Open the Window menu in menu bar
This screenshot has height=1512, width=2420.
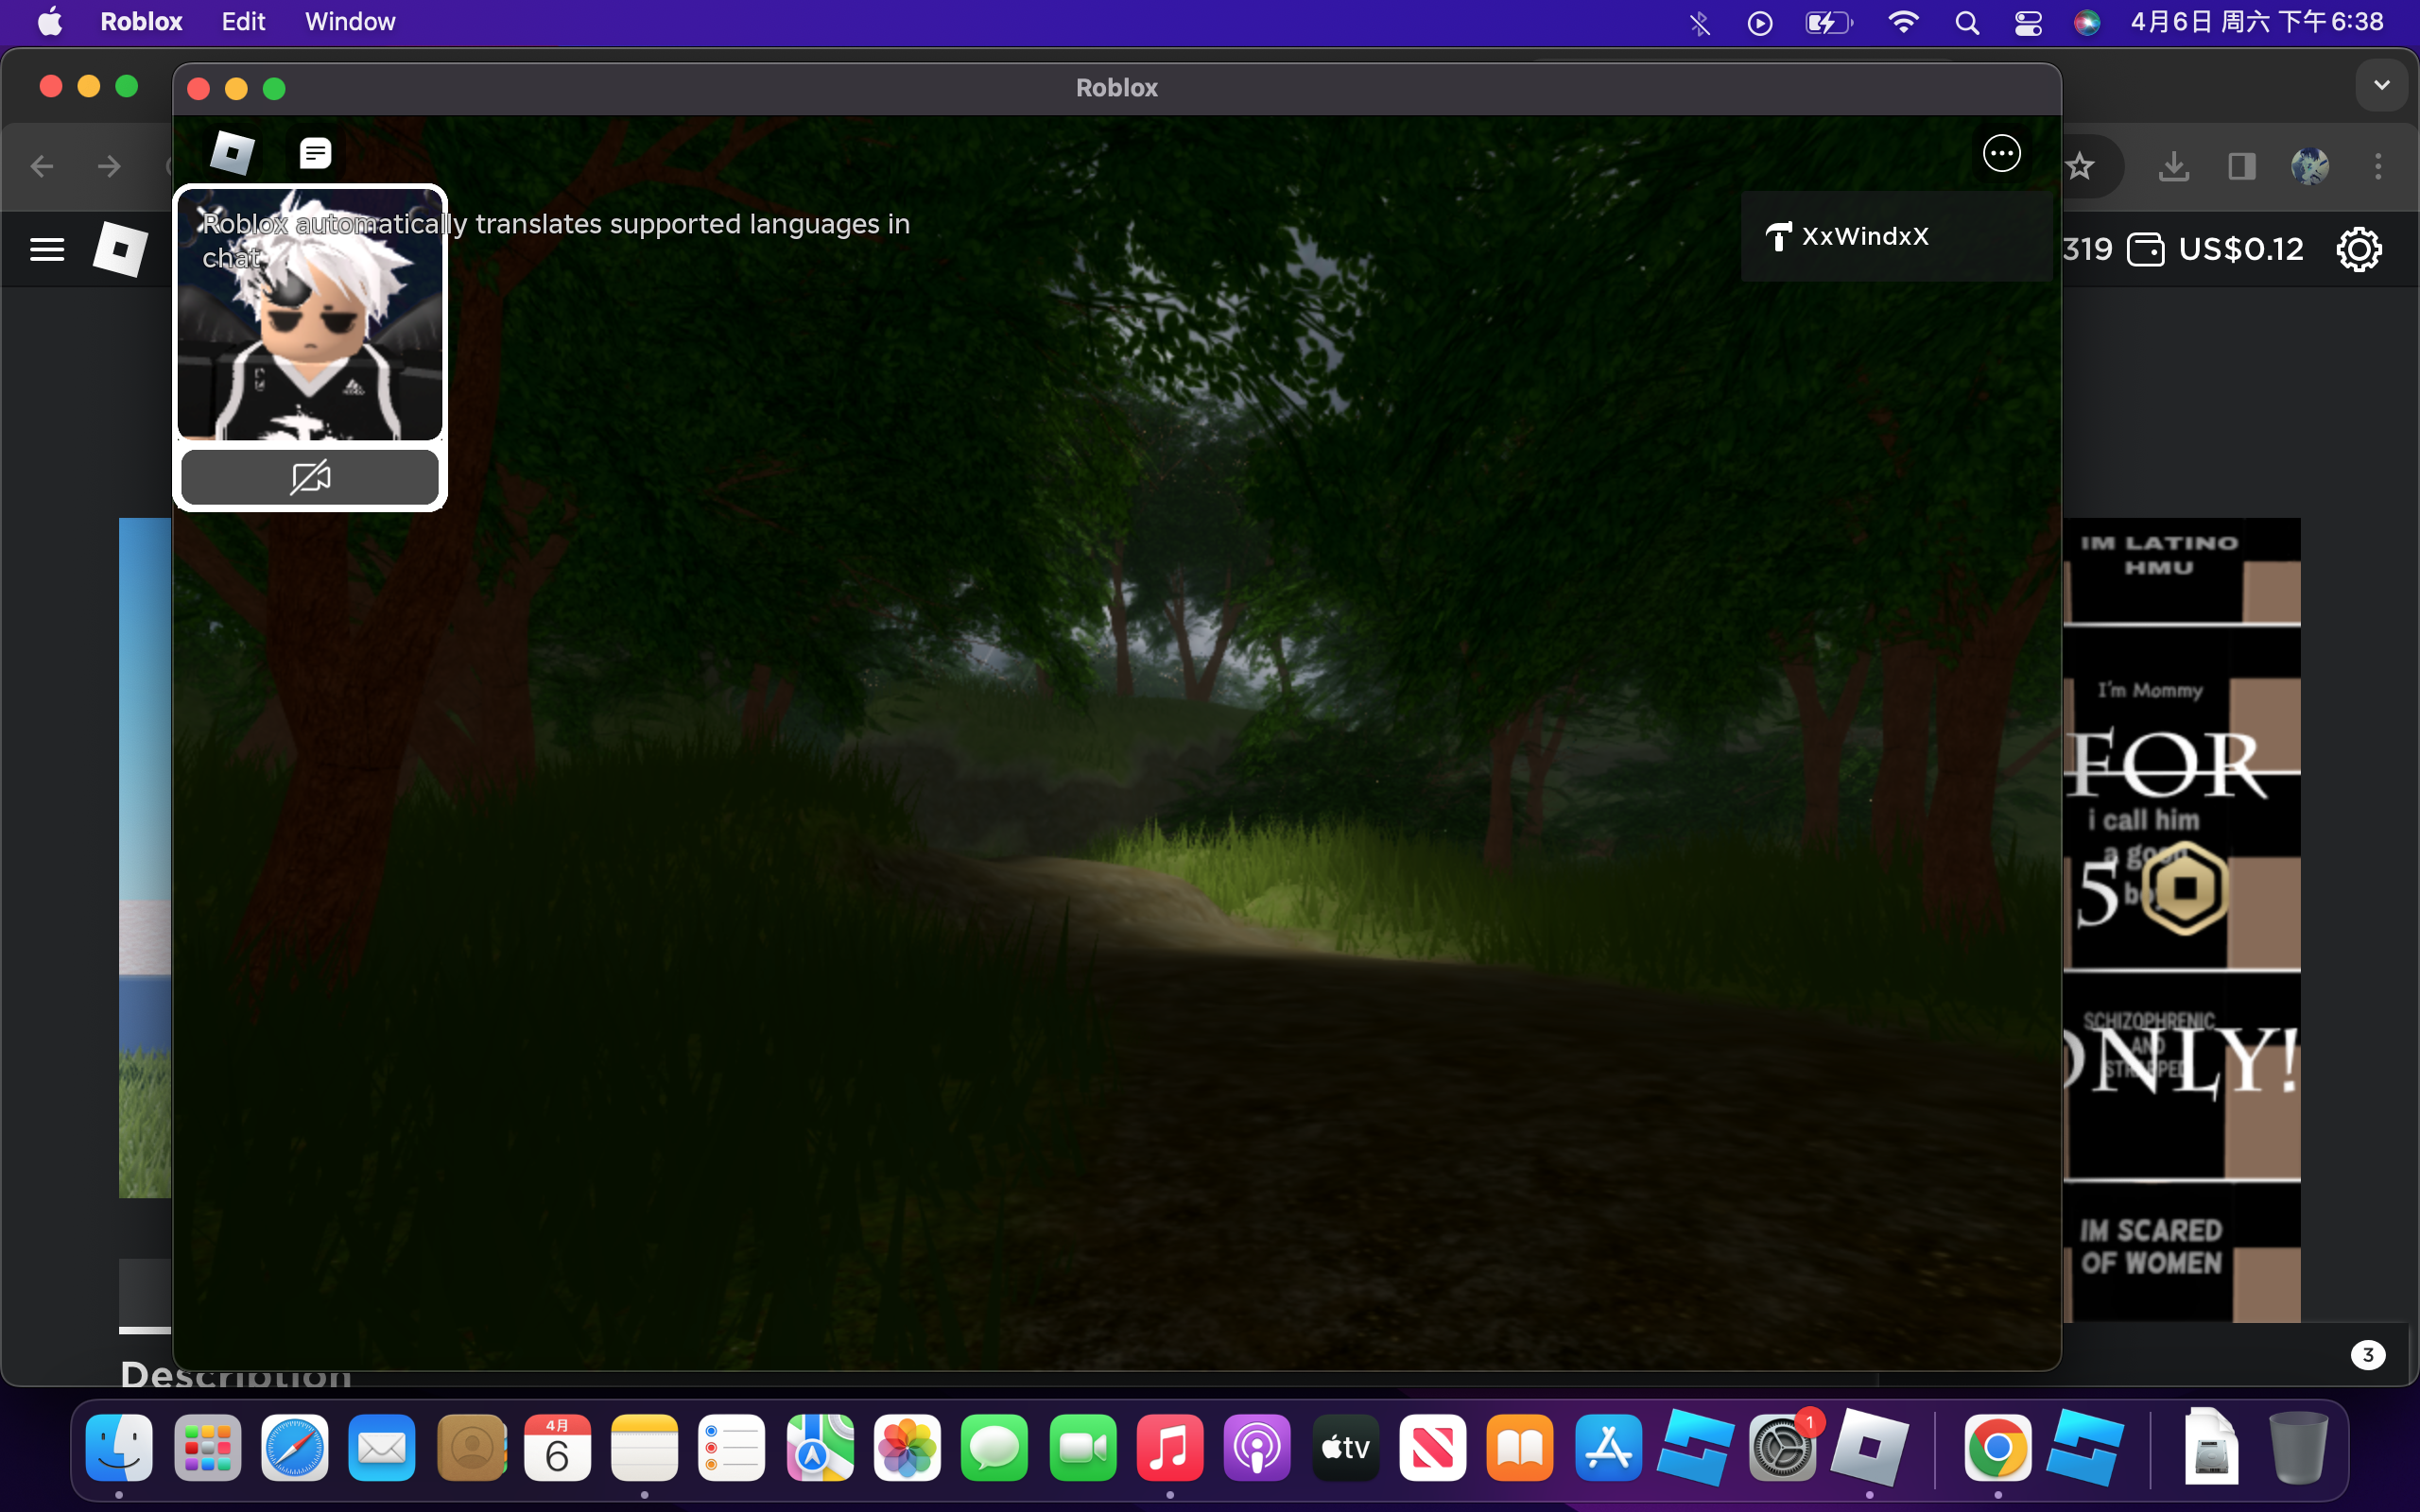click(349, 22)
